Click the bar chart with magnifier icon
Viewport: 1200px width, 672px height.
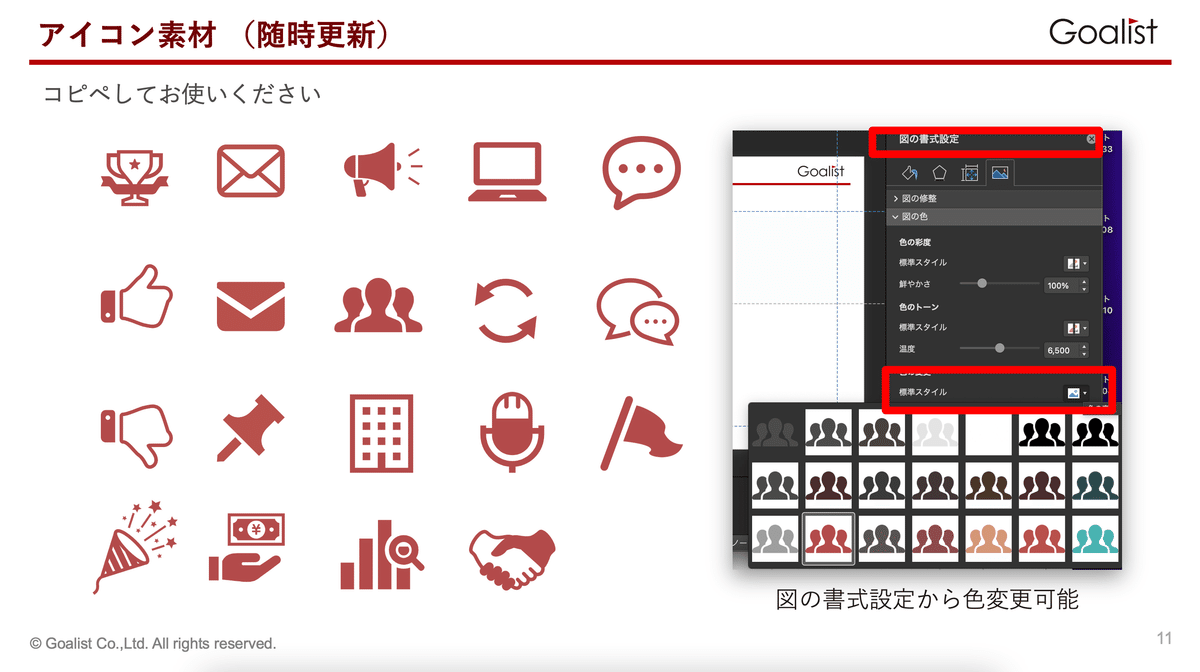coord(381,554)
